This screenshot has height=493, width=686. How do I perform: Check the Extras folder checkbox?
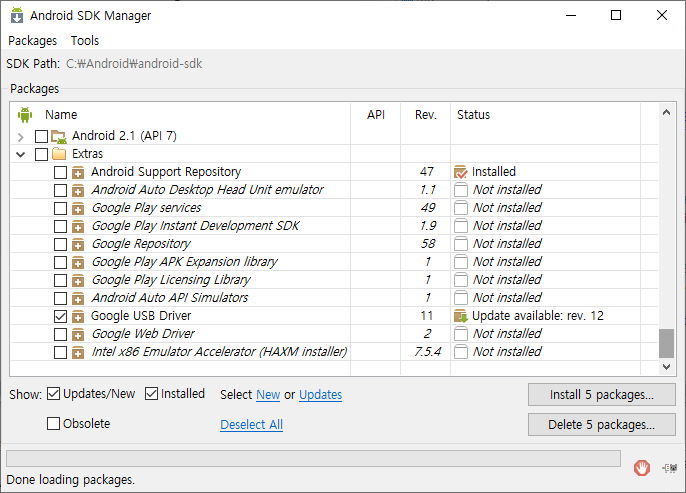pos(41,154)
